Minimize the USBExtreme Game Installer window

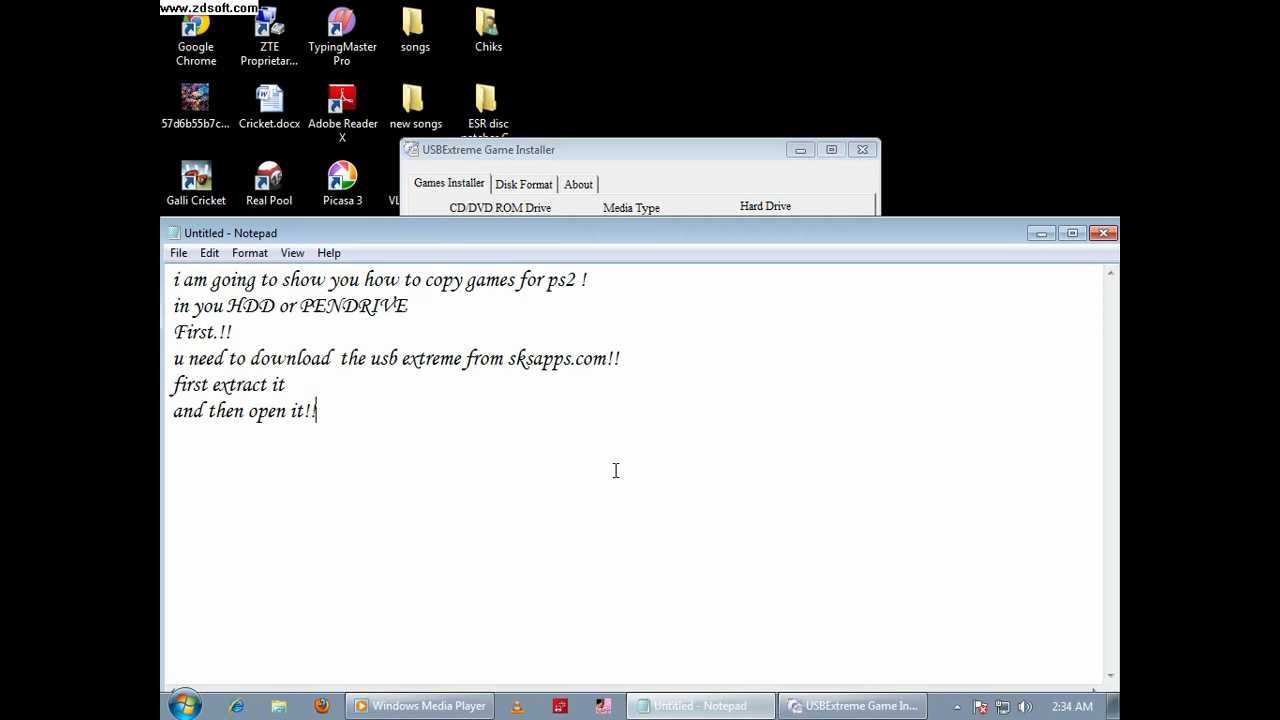[800, 150]
